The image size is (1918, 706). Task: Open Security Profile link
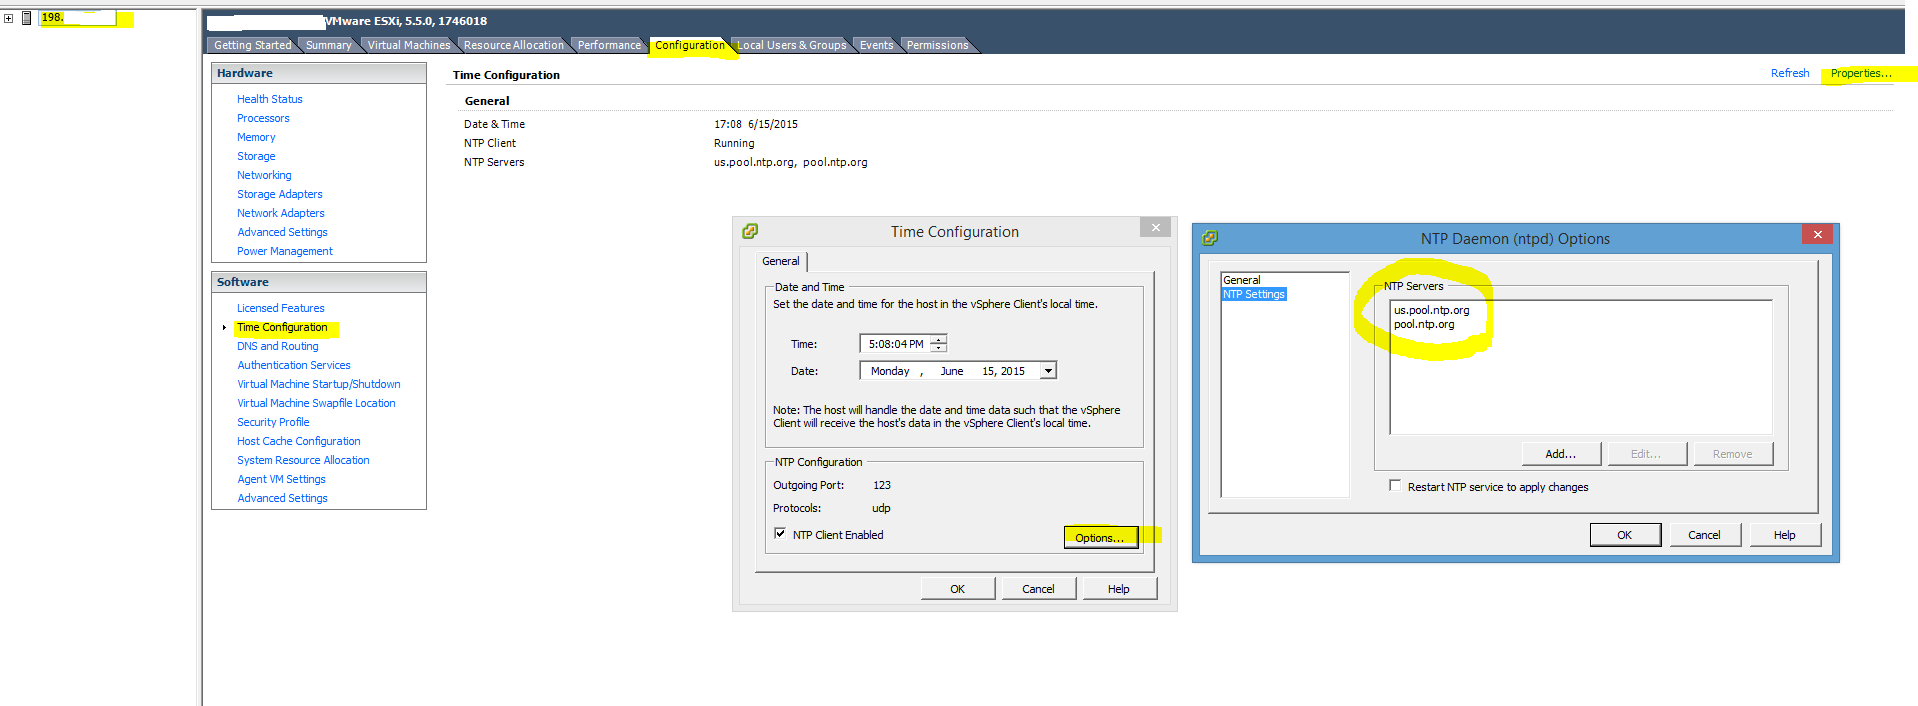click(x=273, y=422)
